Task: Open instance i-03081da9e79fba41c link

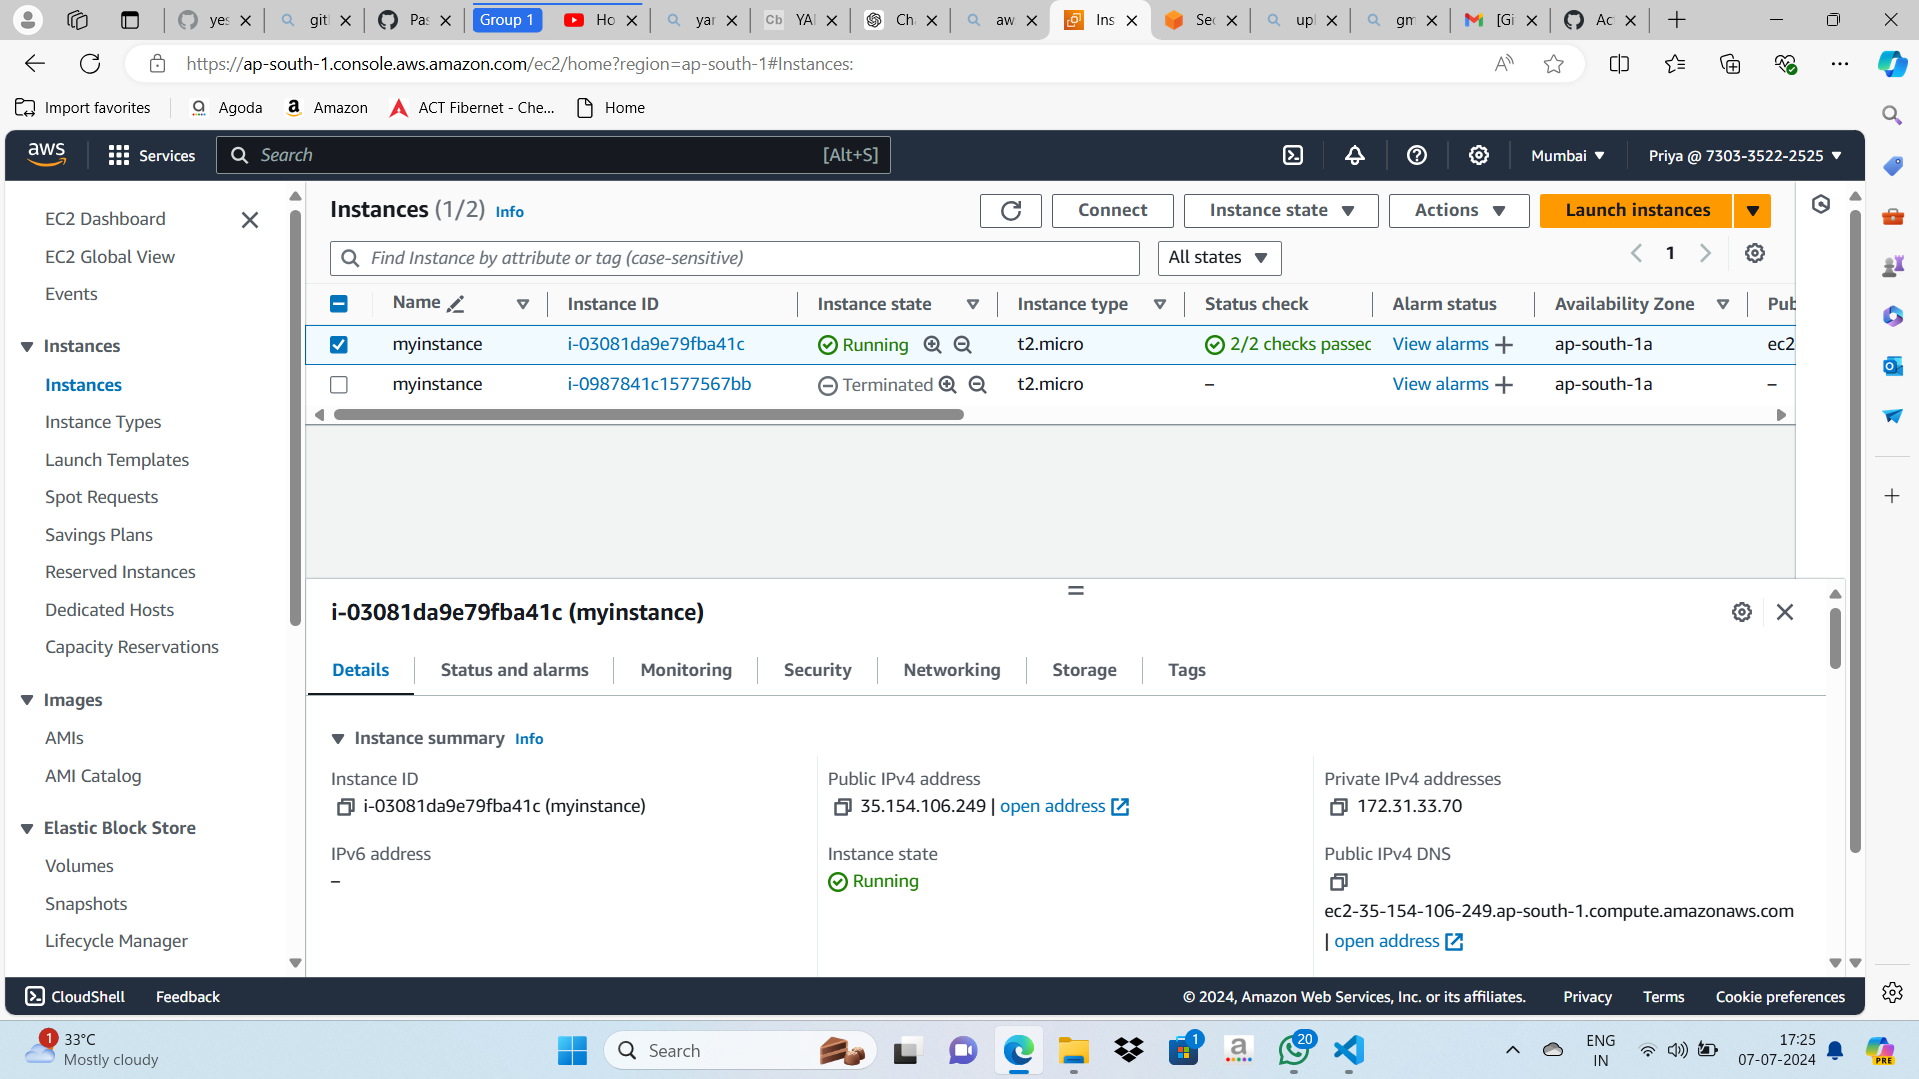Action: (x=656, y=344)
